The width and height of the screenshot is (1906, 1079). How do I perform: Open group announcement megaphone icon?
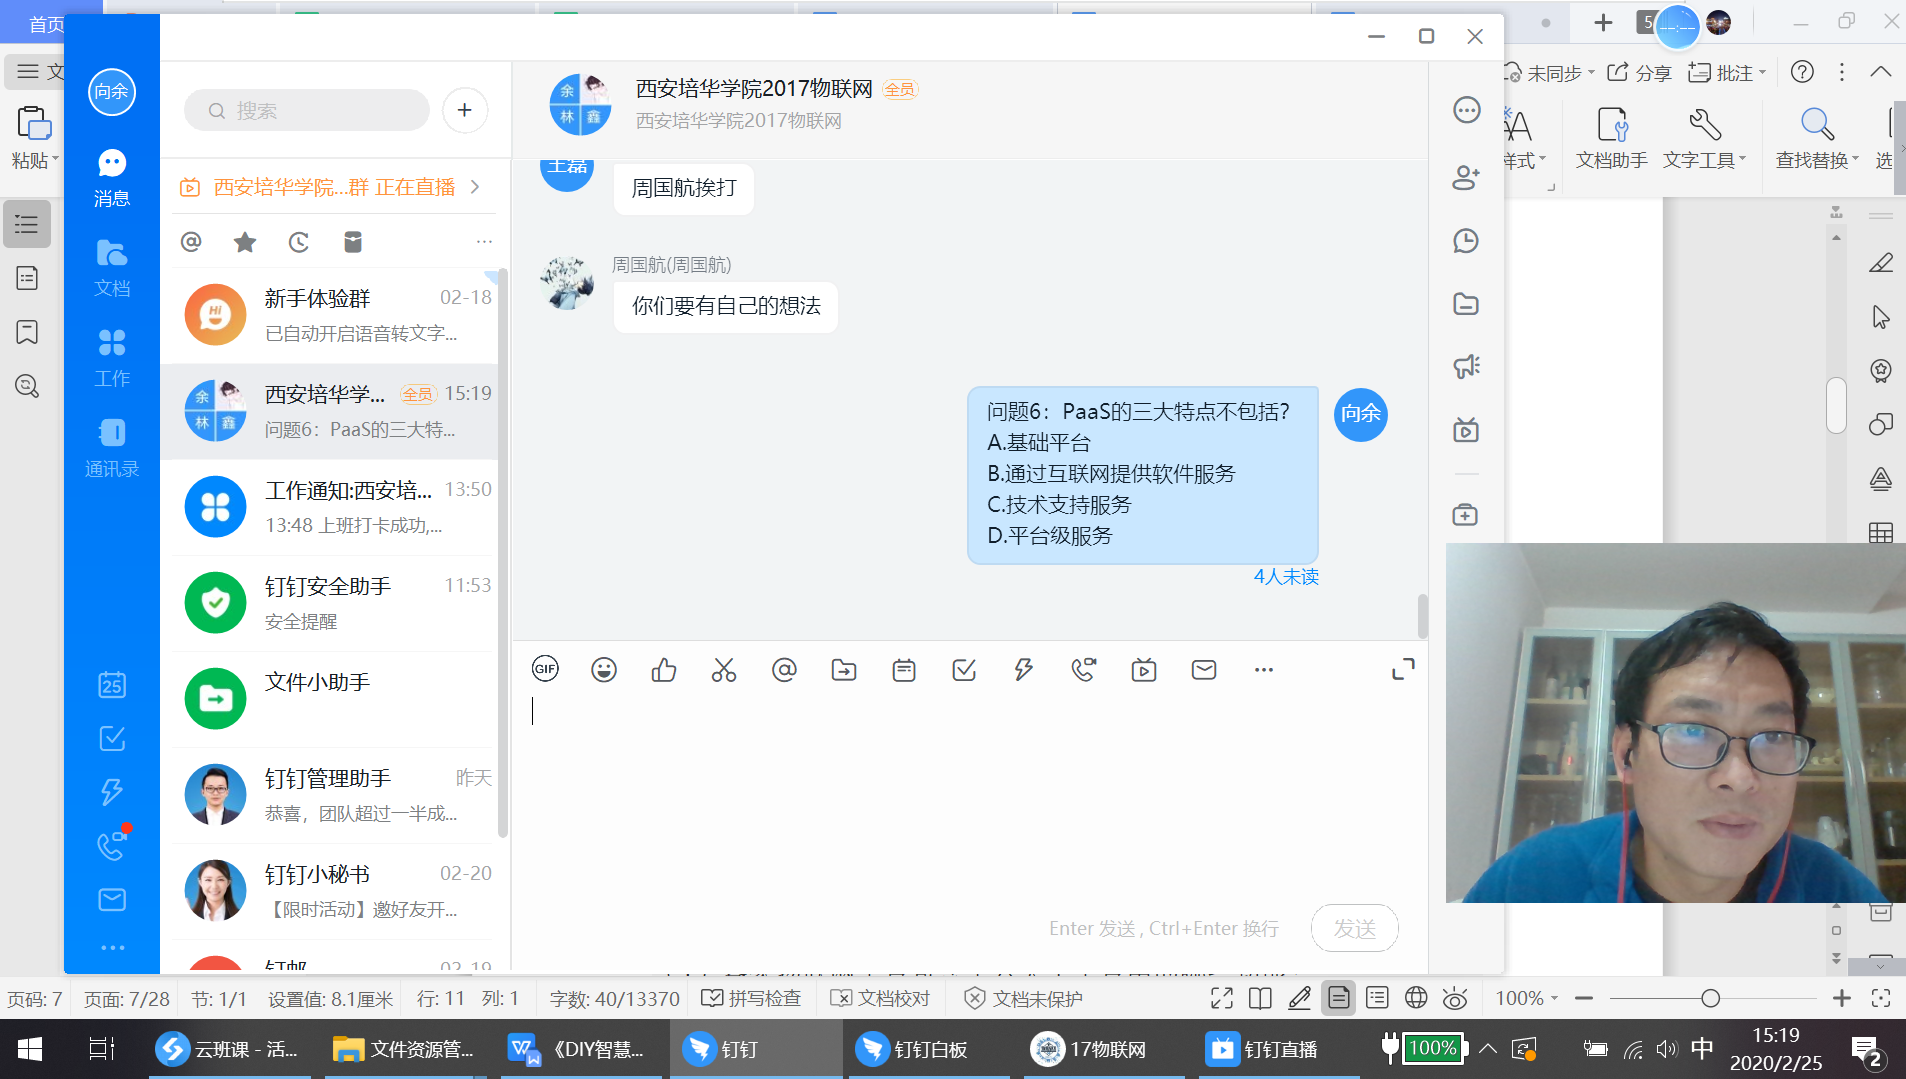pos(1466,366)
